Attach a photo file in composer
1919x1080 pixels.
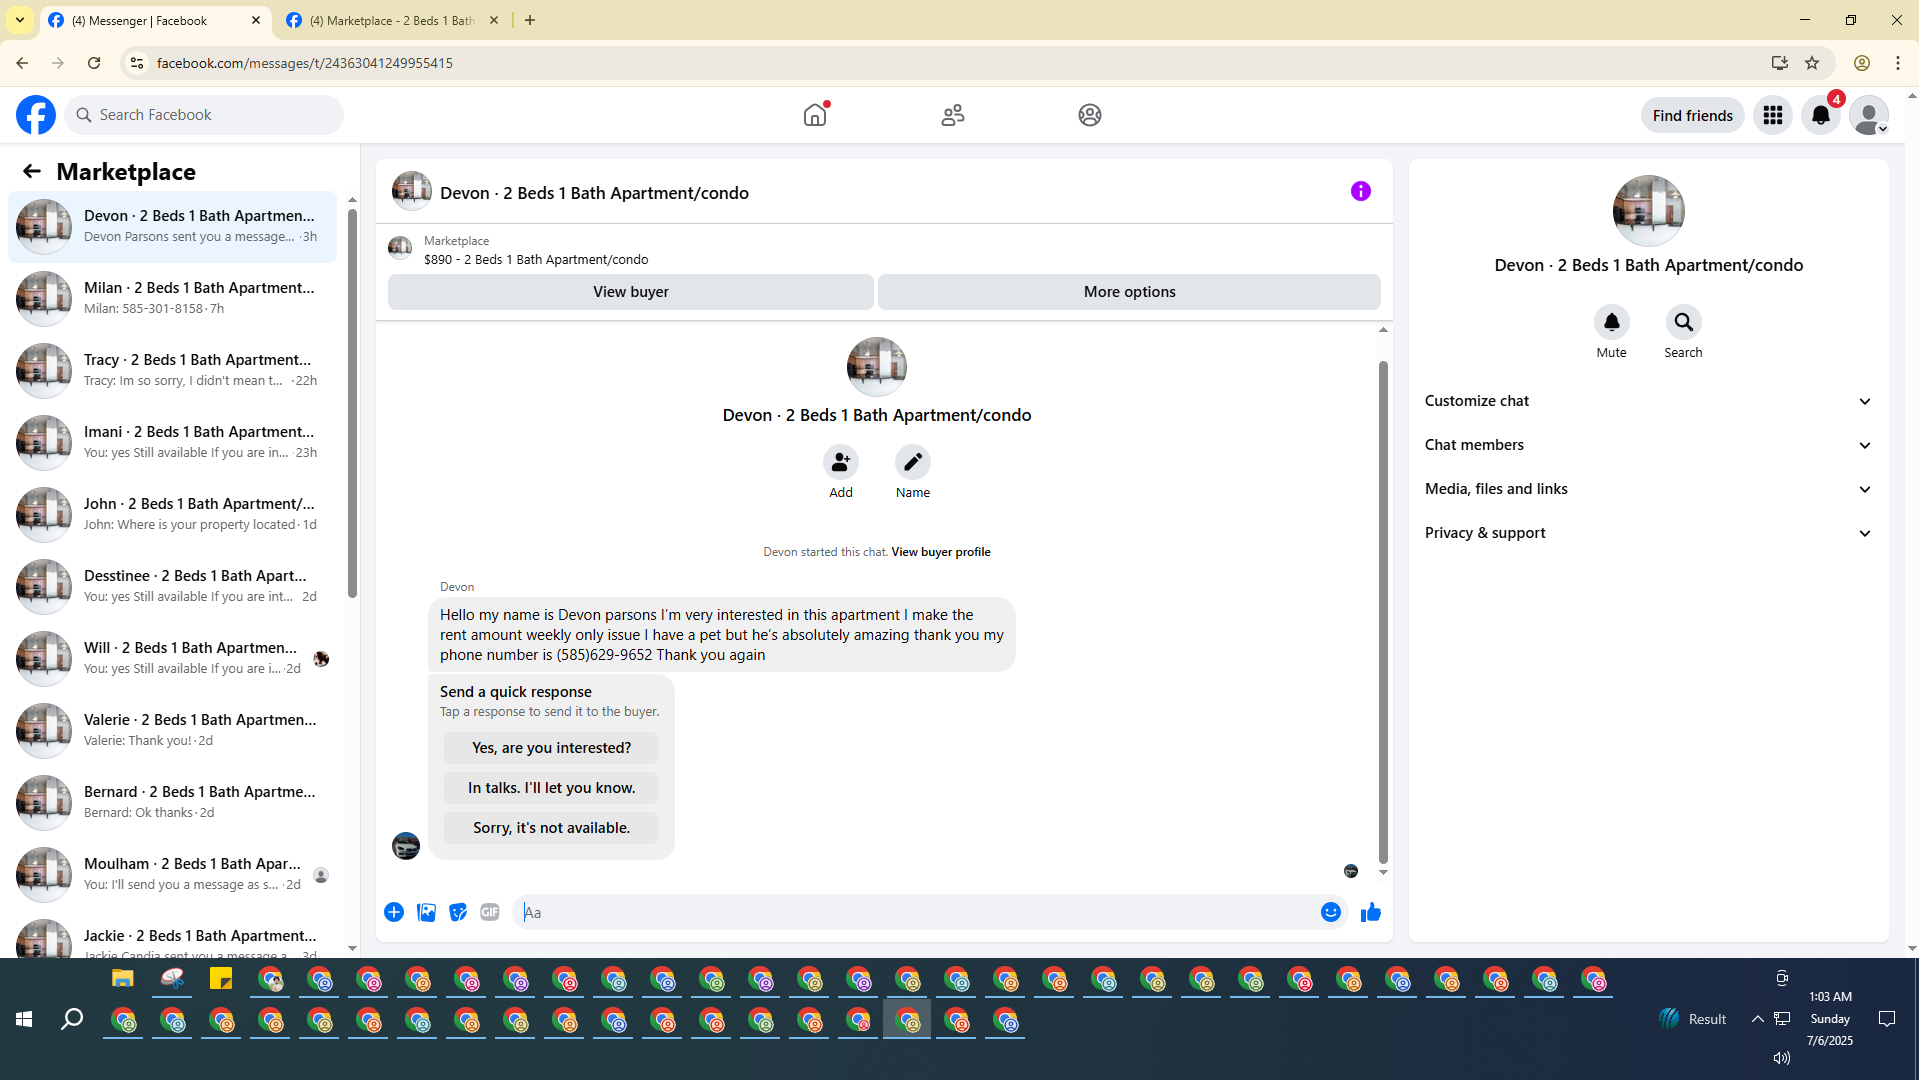[x=426, y=912]
